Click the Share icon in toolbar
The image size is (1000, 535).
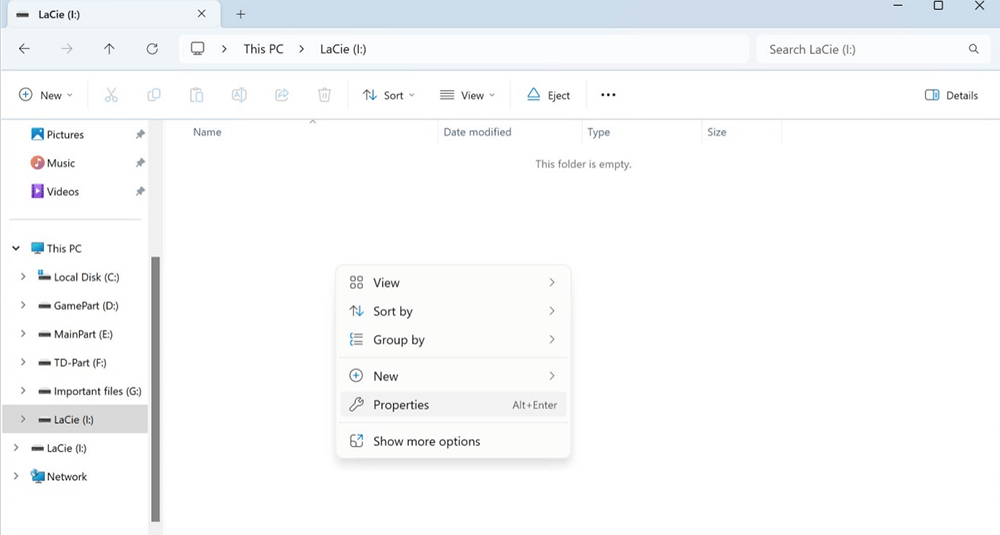(282, 95)
